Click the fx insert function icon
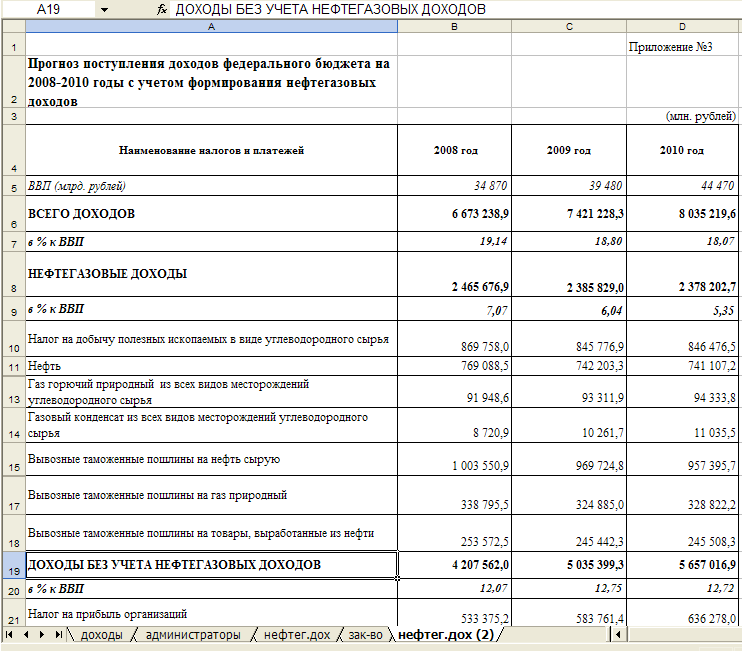The image size is (742, 651). click(162, 9)
